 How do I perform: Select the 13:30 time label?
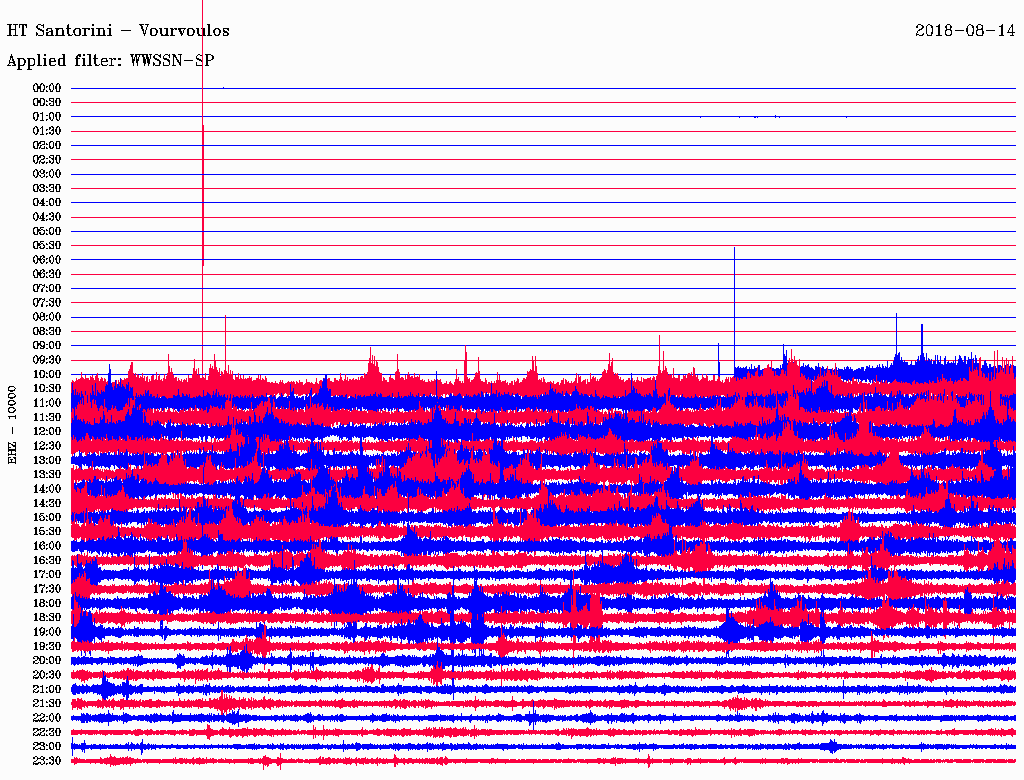coord(47,474)
